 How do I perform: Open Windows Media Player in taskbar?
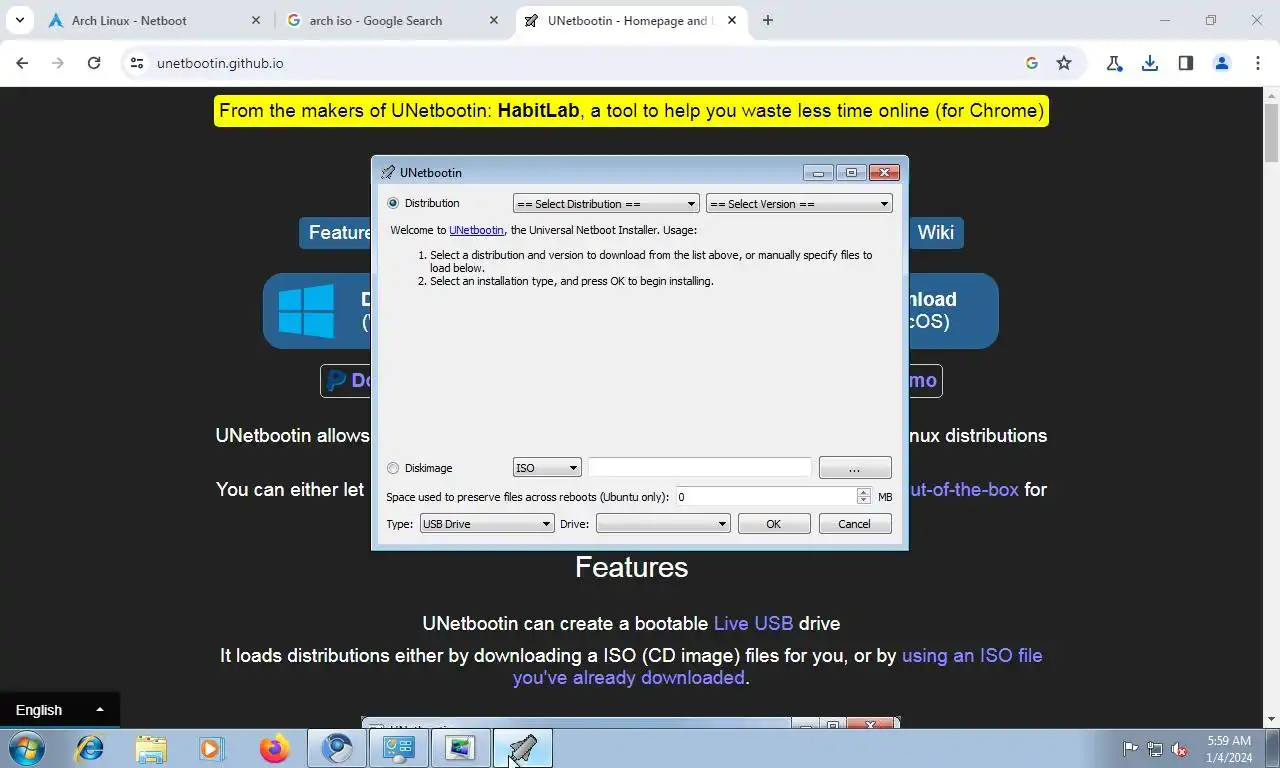click(212, 748)
